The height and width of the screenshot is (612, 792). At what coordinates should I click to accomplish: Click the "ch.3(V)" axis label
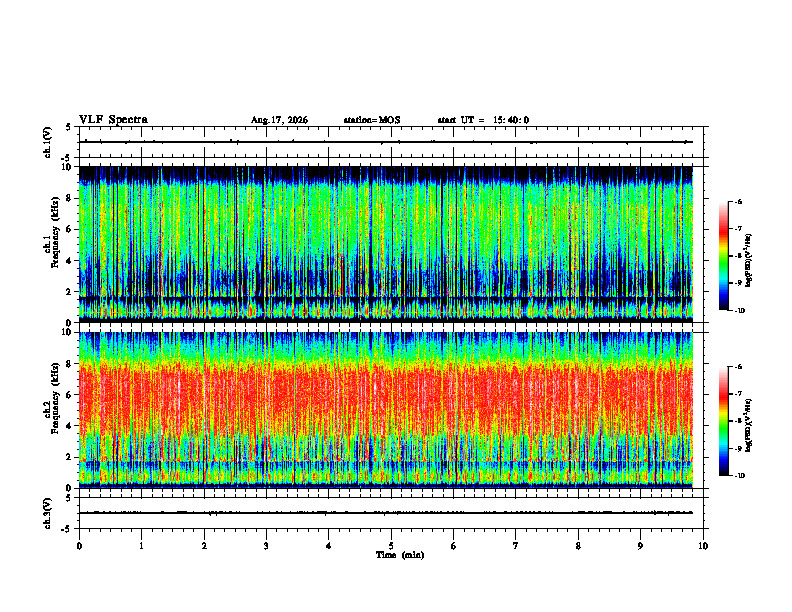[48, 513]
